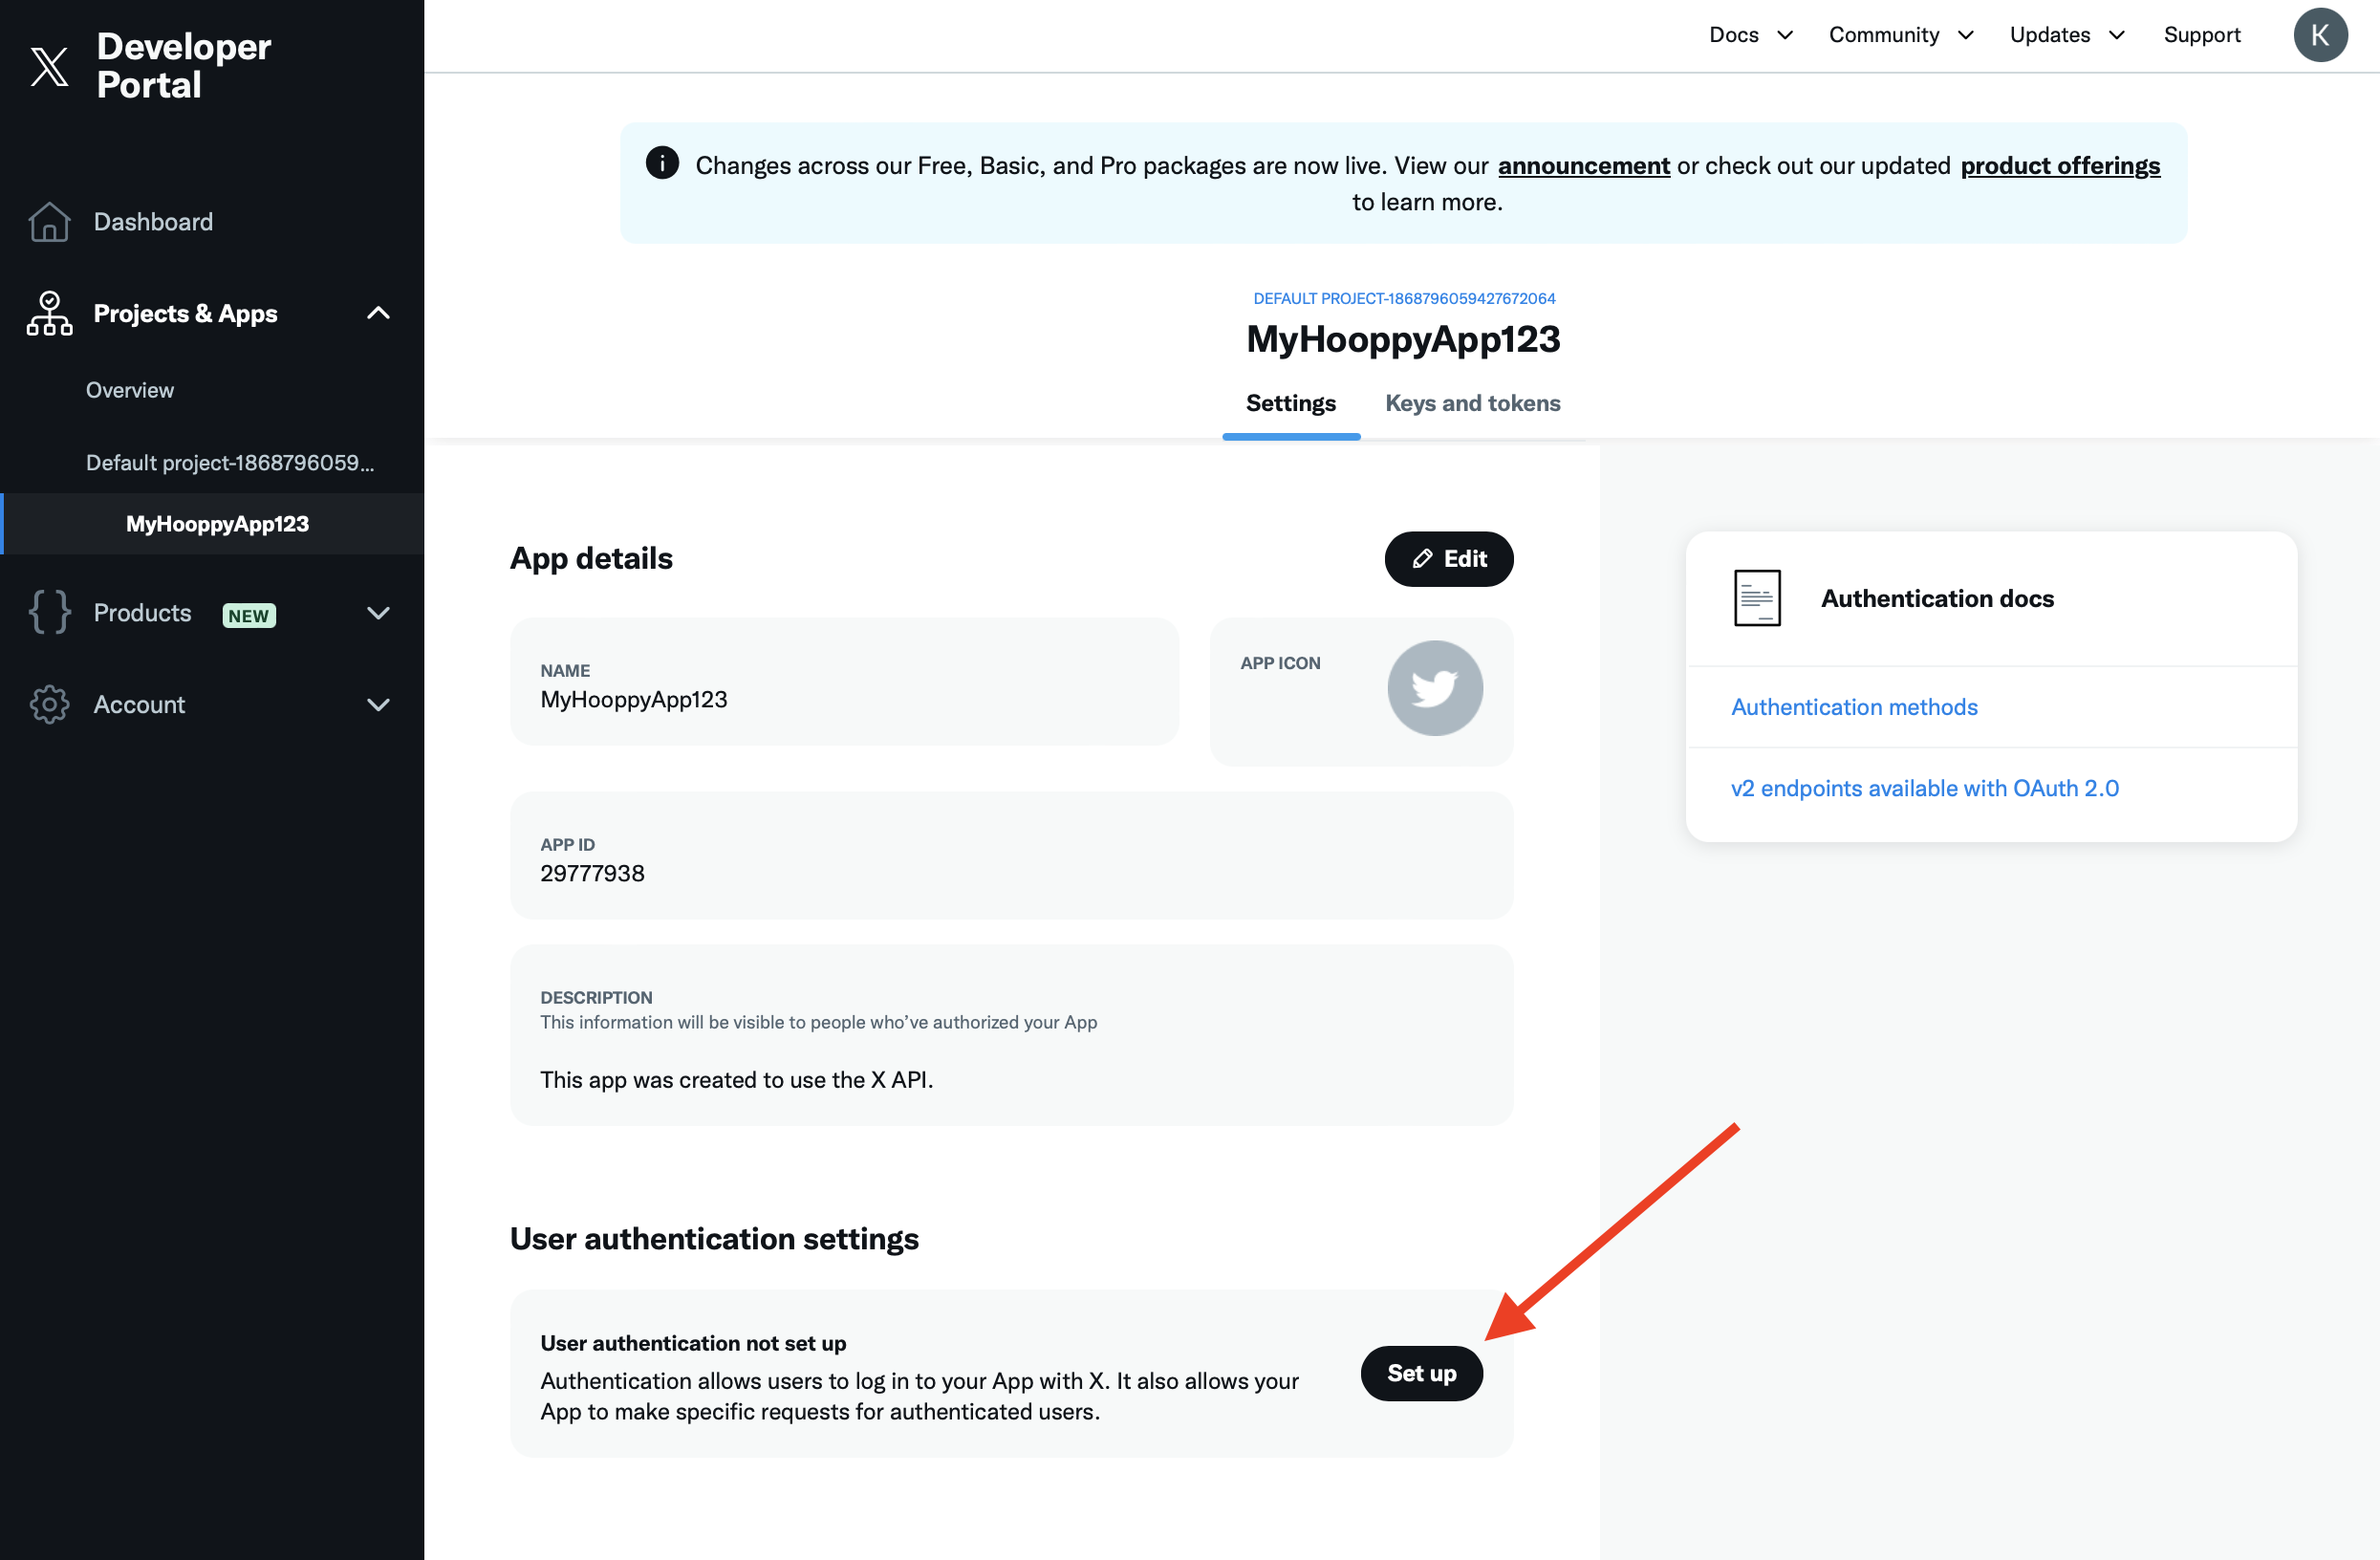Image resolution: width=2380 pixels, height=1560 pixels.
Task: Collapse the Projects & Apps section
Action: 378,313
